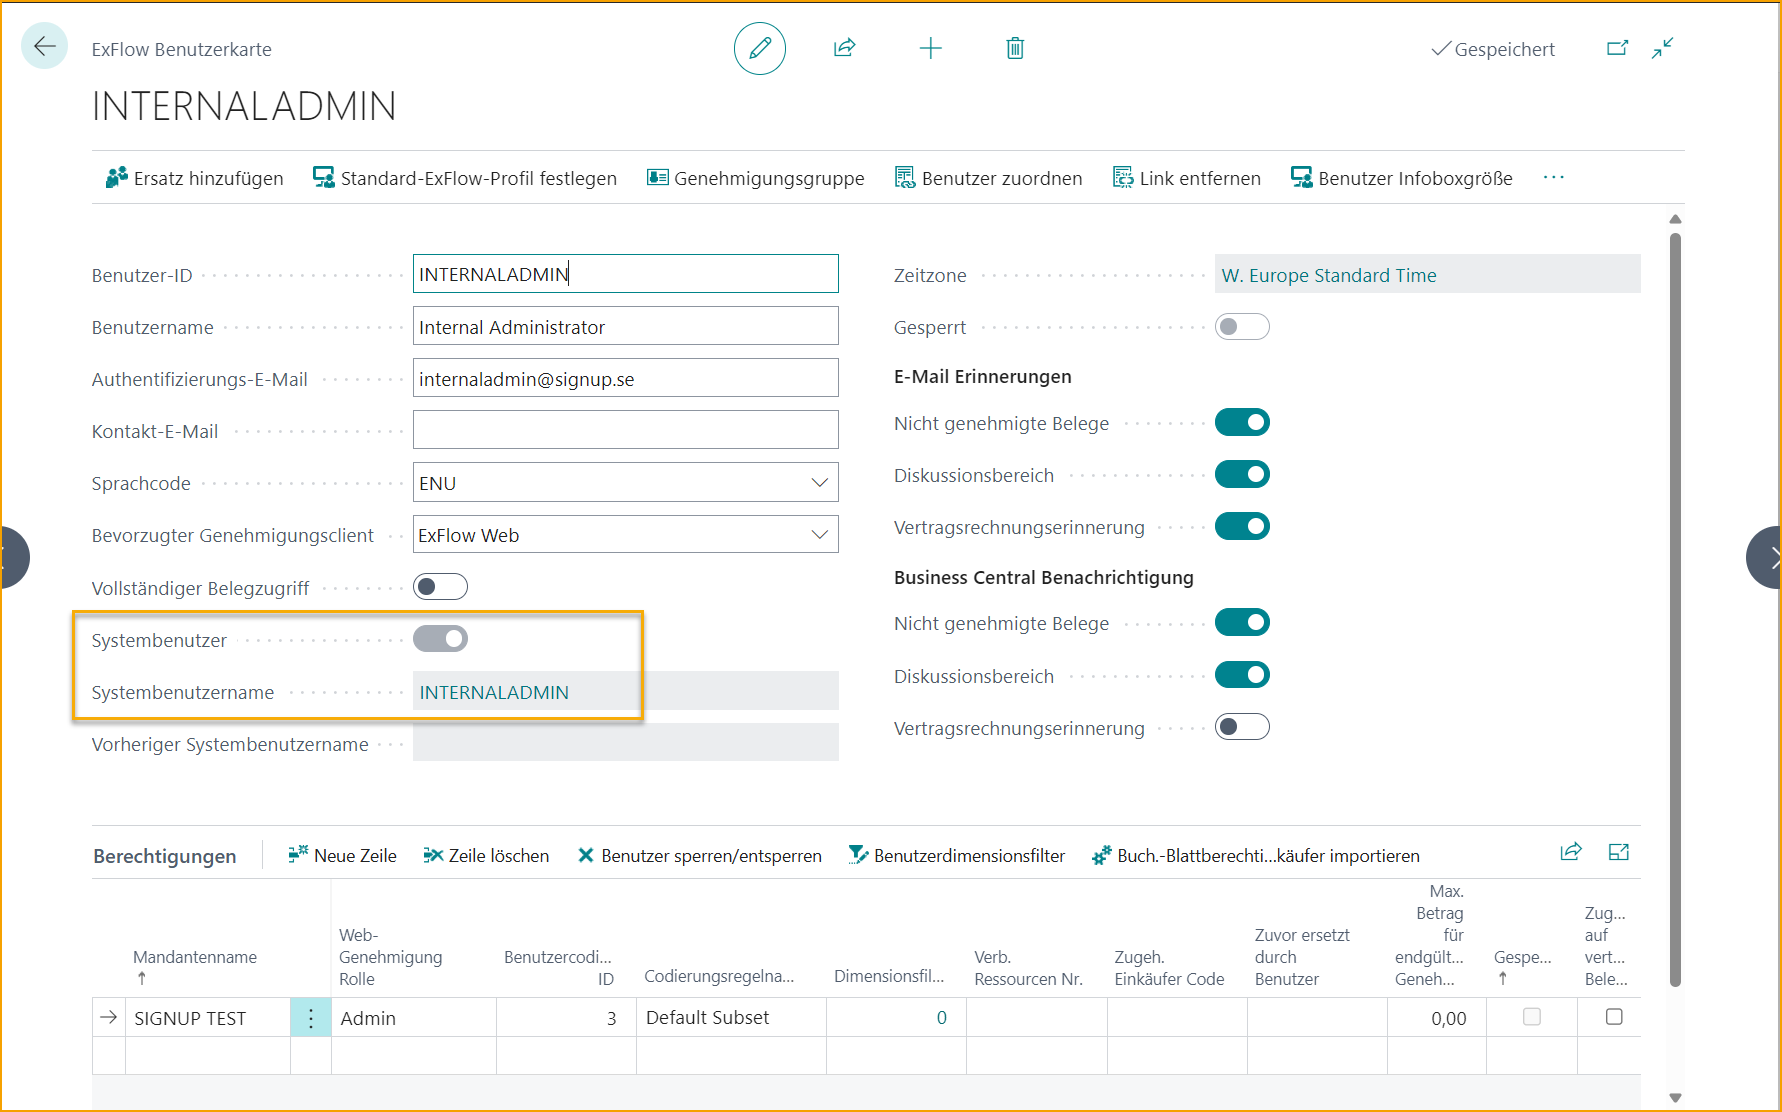The width and height of the screenshot is (1782, 1112).
Task: Click Zeile löschen
Action: pos(486,855)
